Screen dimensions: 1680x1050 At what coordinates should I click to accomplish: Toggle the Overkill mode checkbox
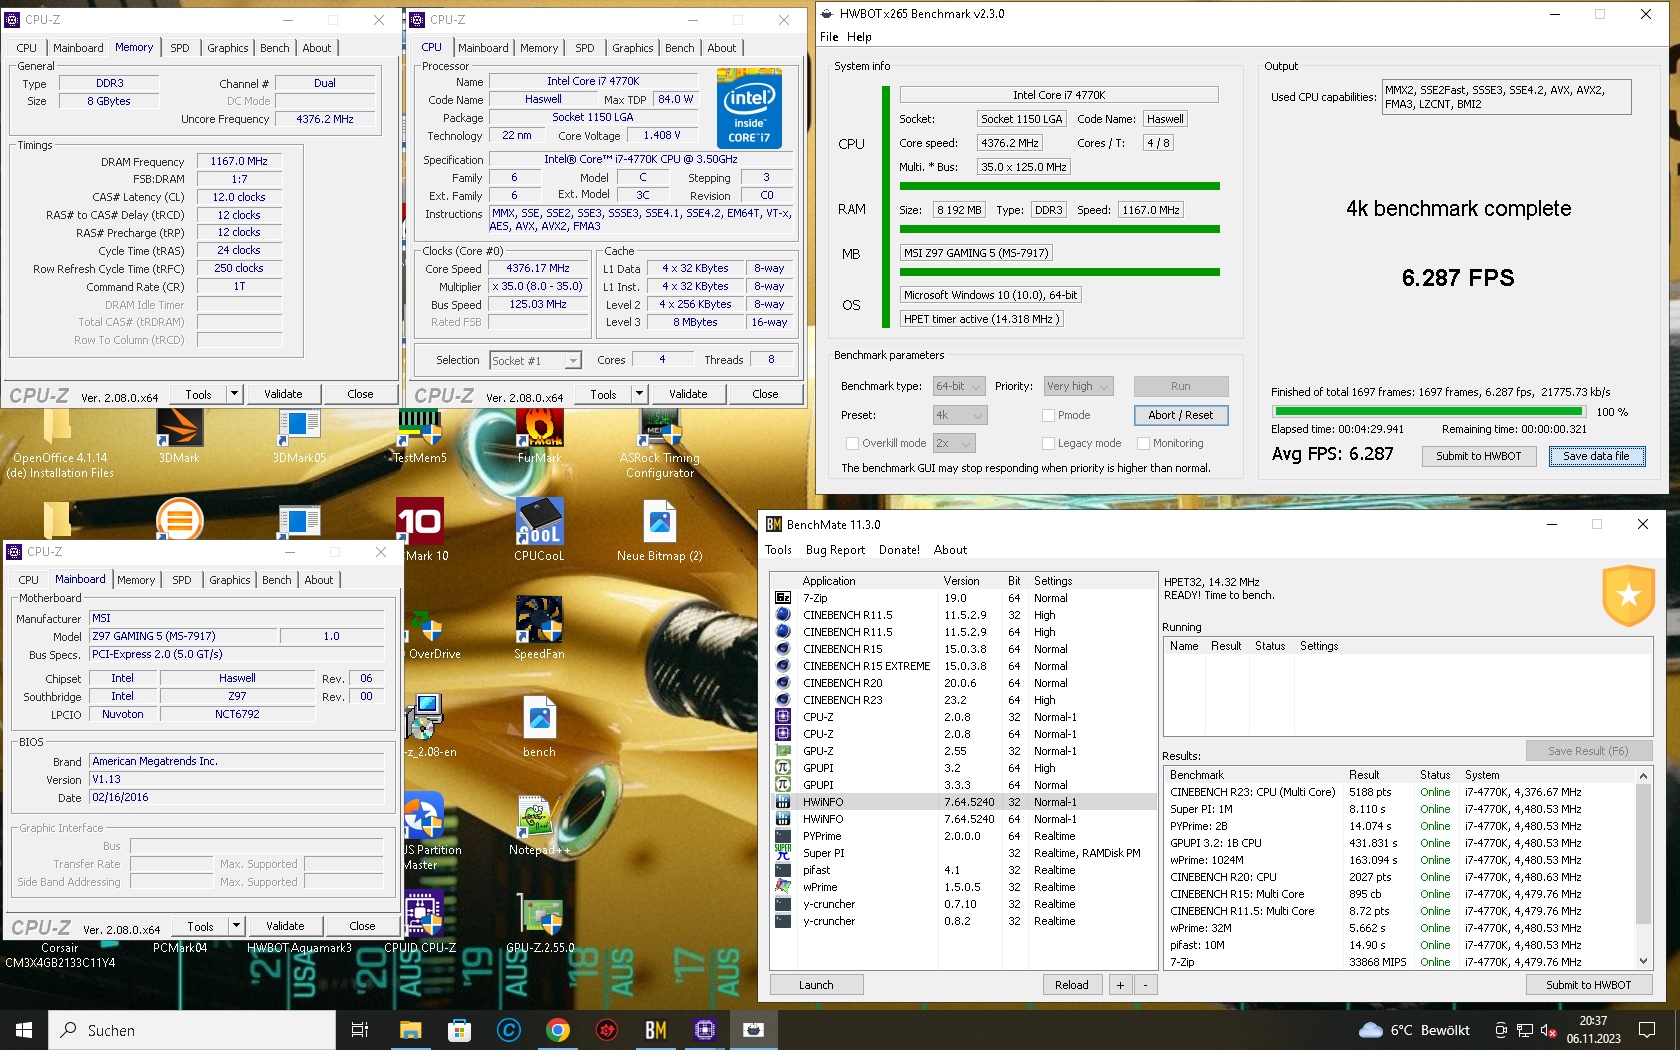tap(853, 443)
